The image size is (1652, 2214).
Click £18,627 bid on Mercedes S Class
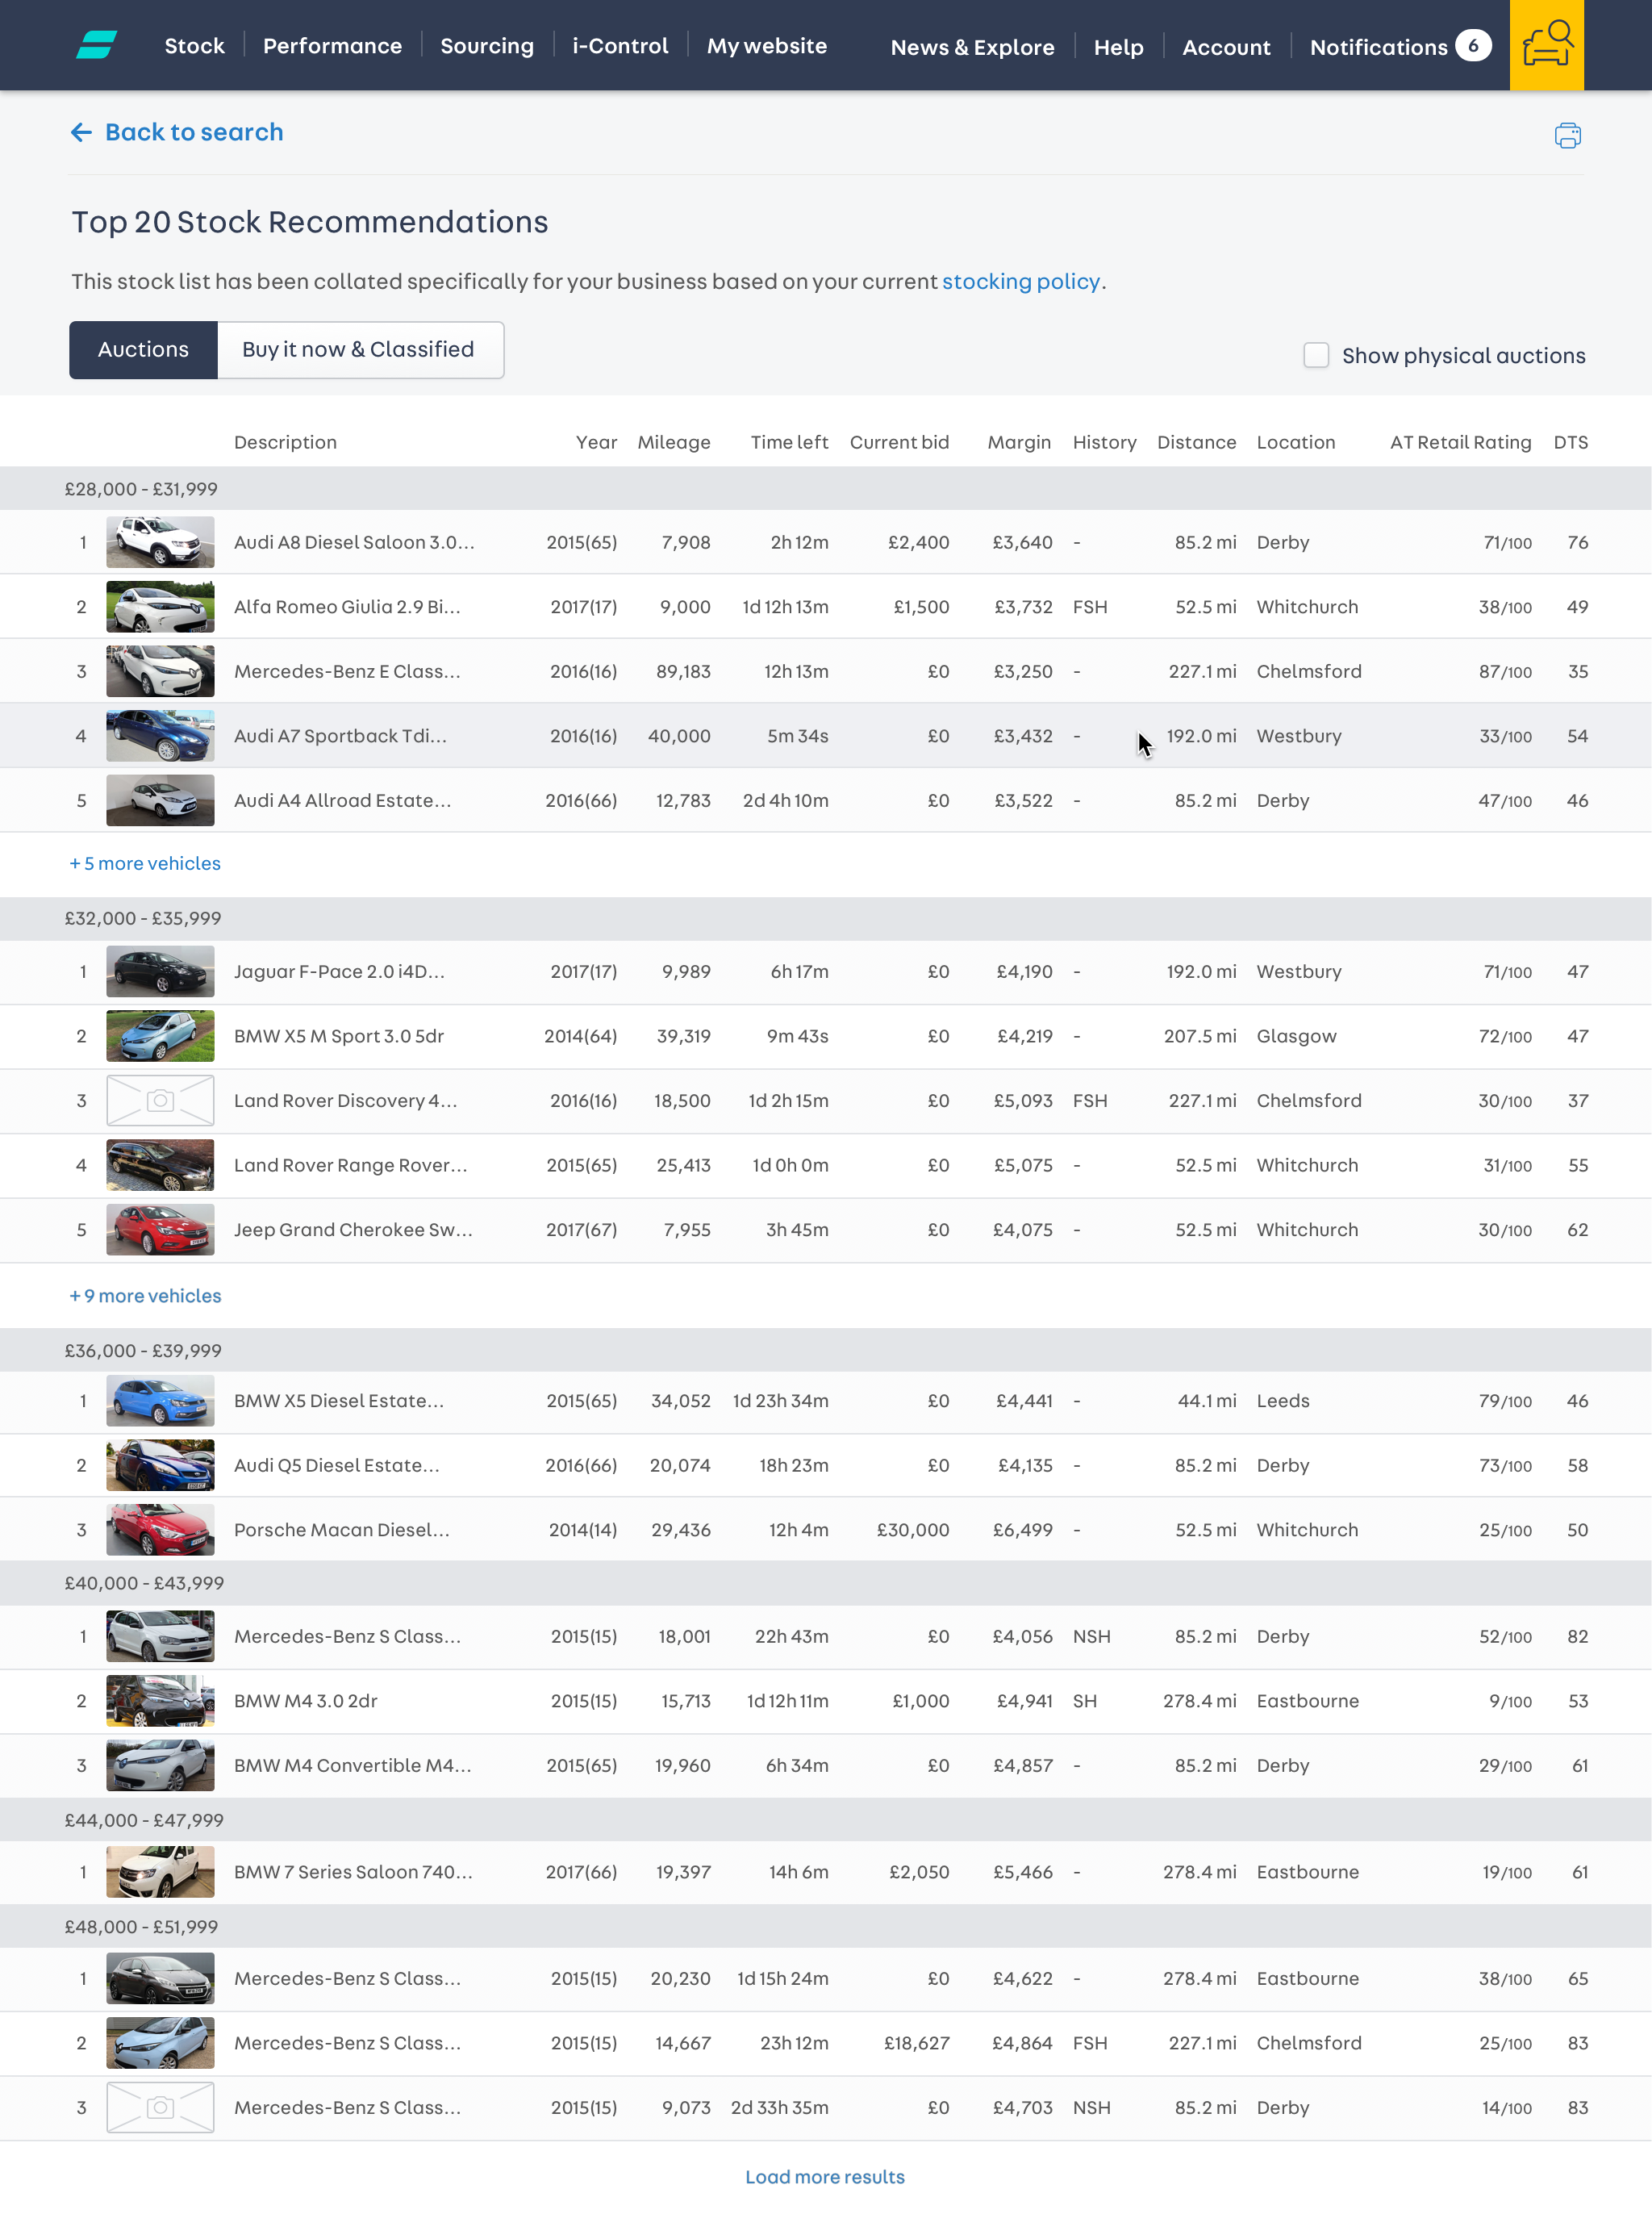[916, 2043]
